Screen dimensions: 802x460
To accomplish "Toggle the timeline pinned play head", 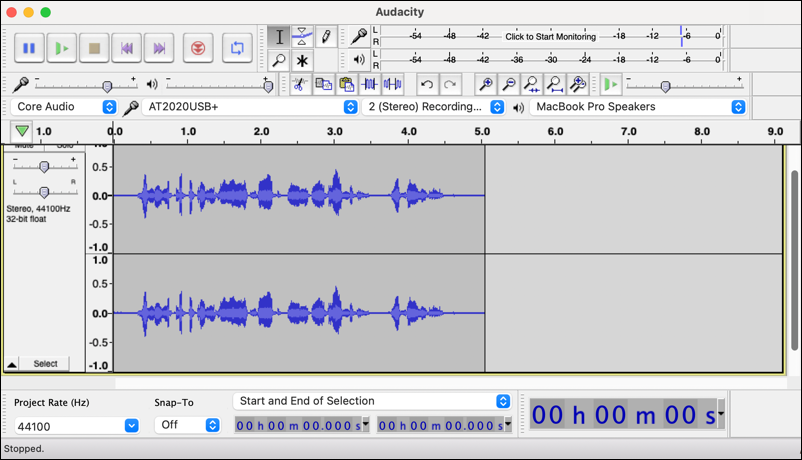I will [22, 131].
